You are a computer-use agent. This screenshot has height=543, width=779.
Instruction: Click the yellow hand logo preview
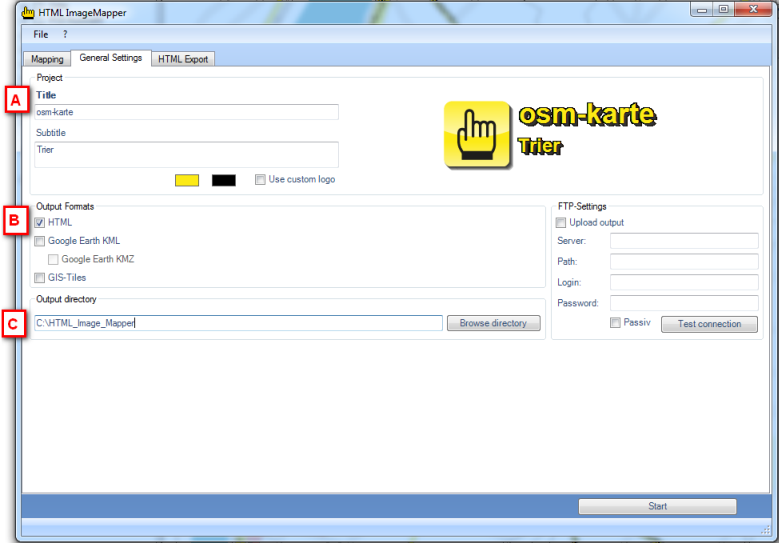coord(477,134)
